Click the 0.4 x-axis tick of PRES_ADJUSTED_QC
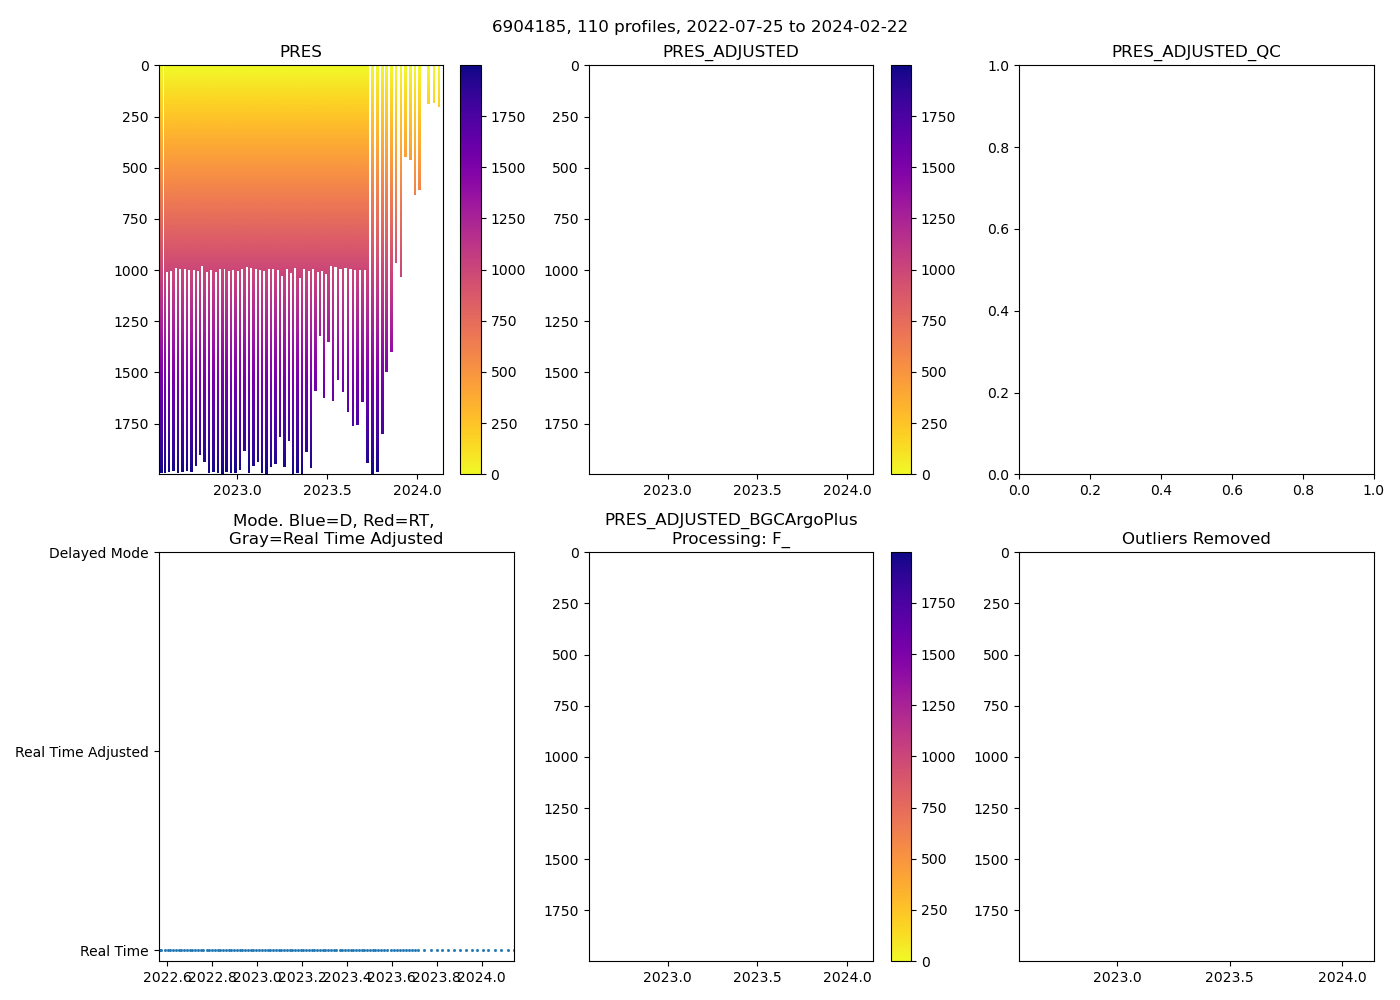This screenshot has height=1000, width=1400. coord(1161,490)
